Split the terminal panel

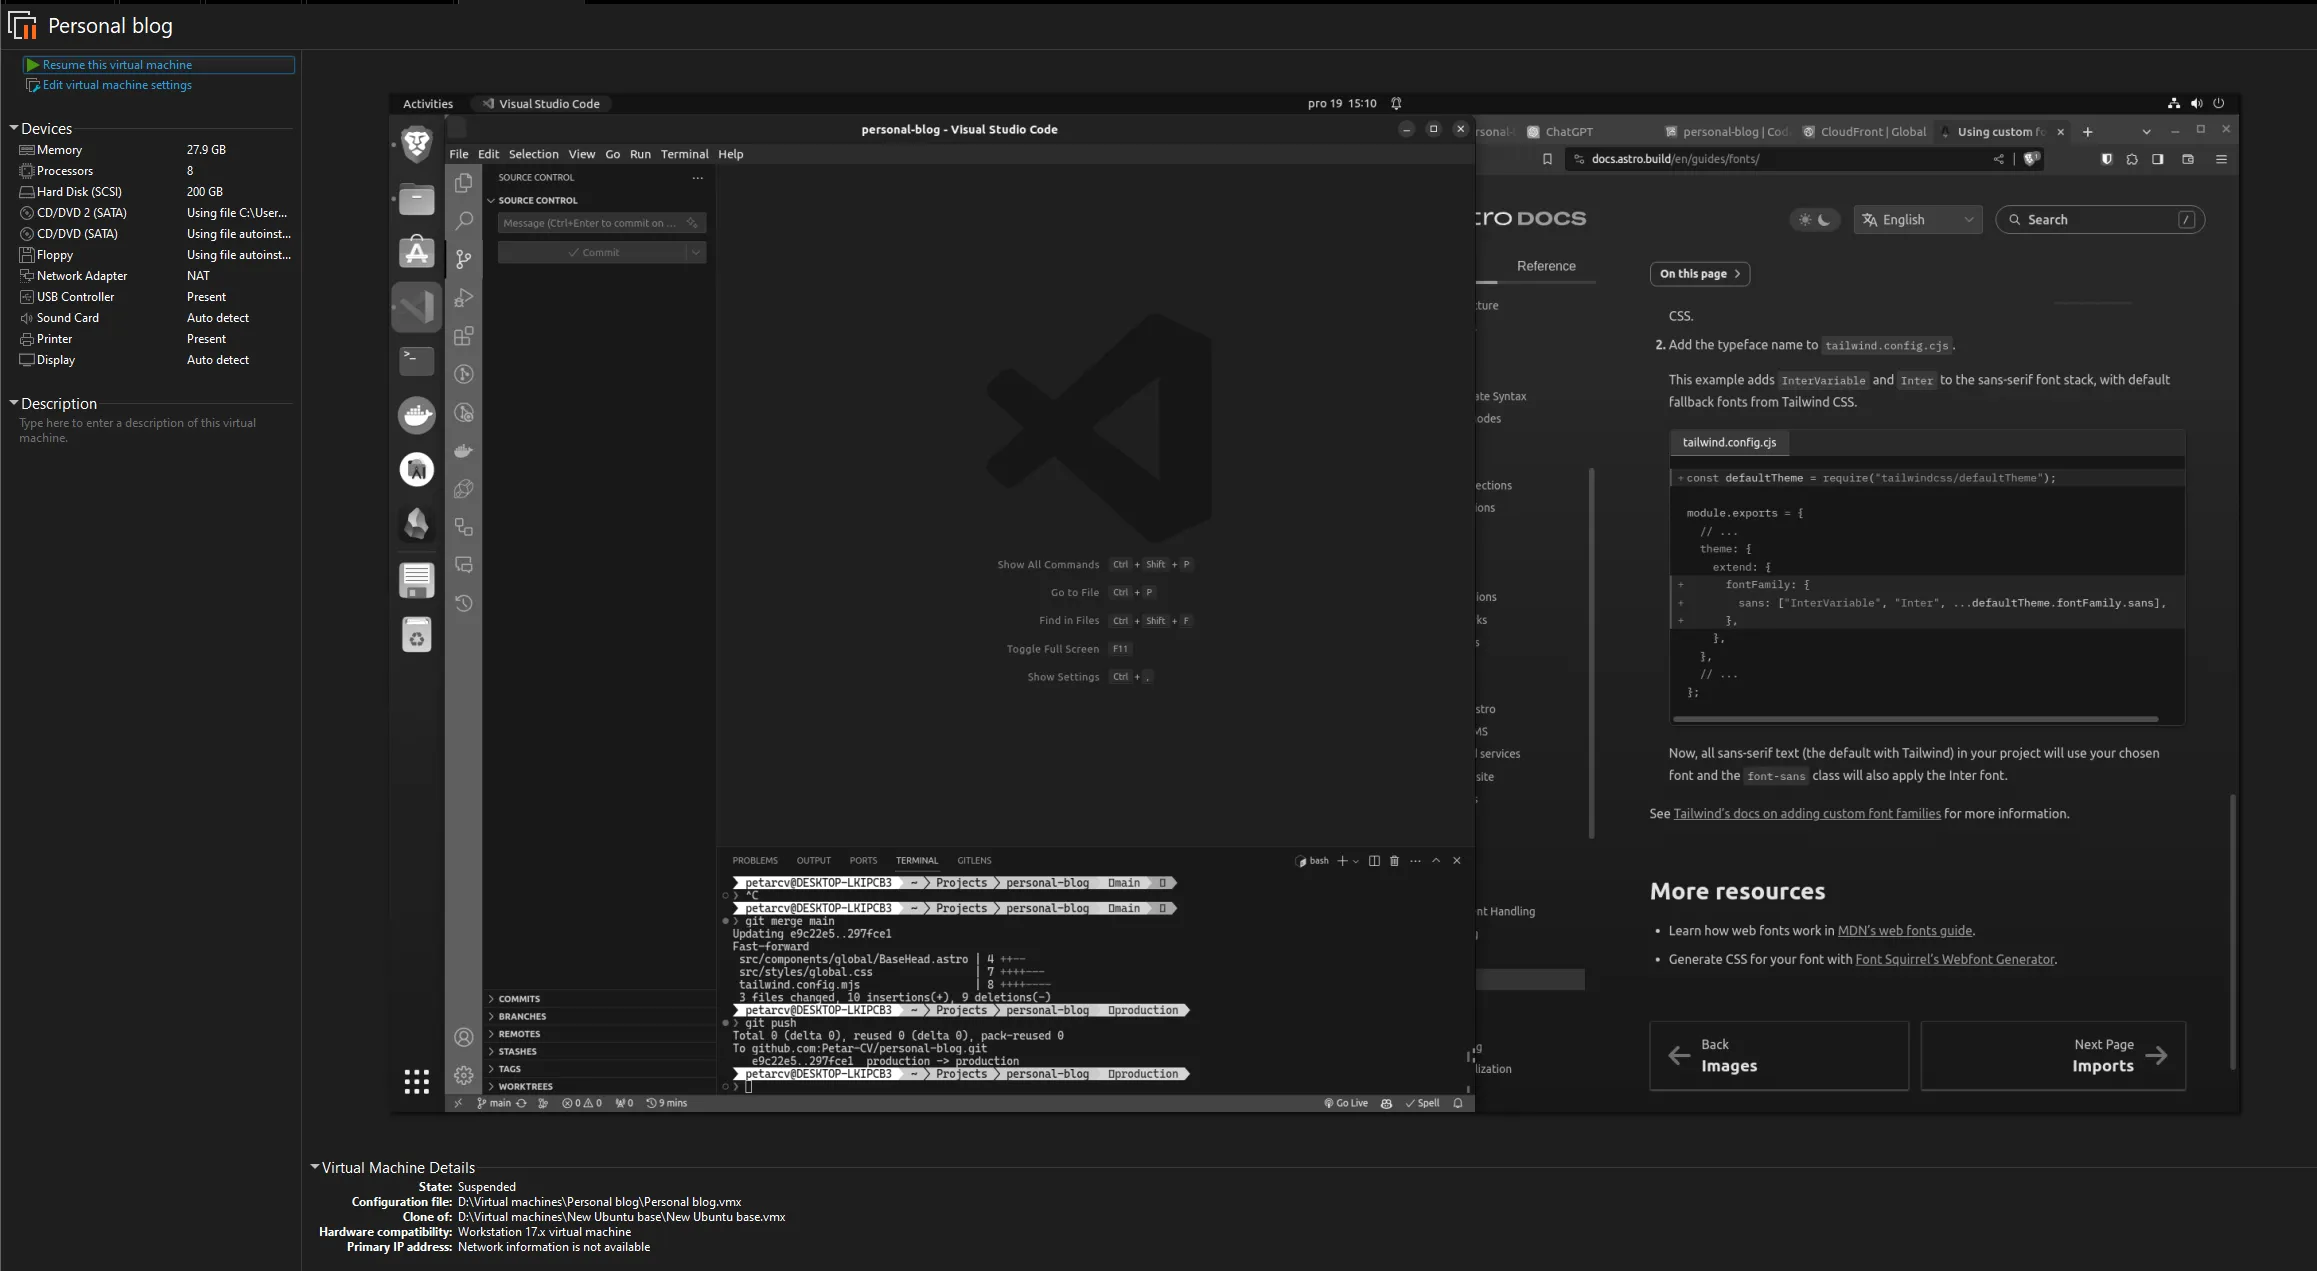pos(1374,861)
